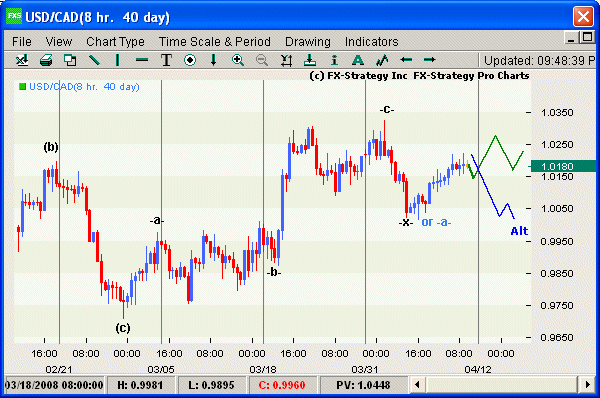Click the copy window icon
Image resolution: width=600 pixels, height=398 pixels.
(70, 60)
